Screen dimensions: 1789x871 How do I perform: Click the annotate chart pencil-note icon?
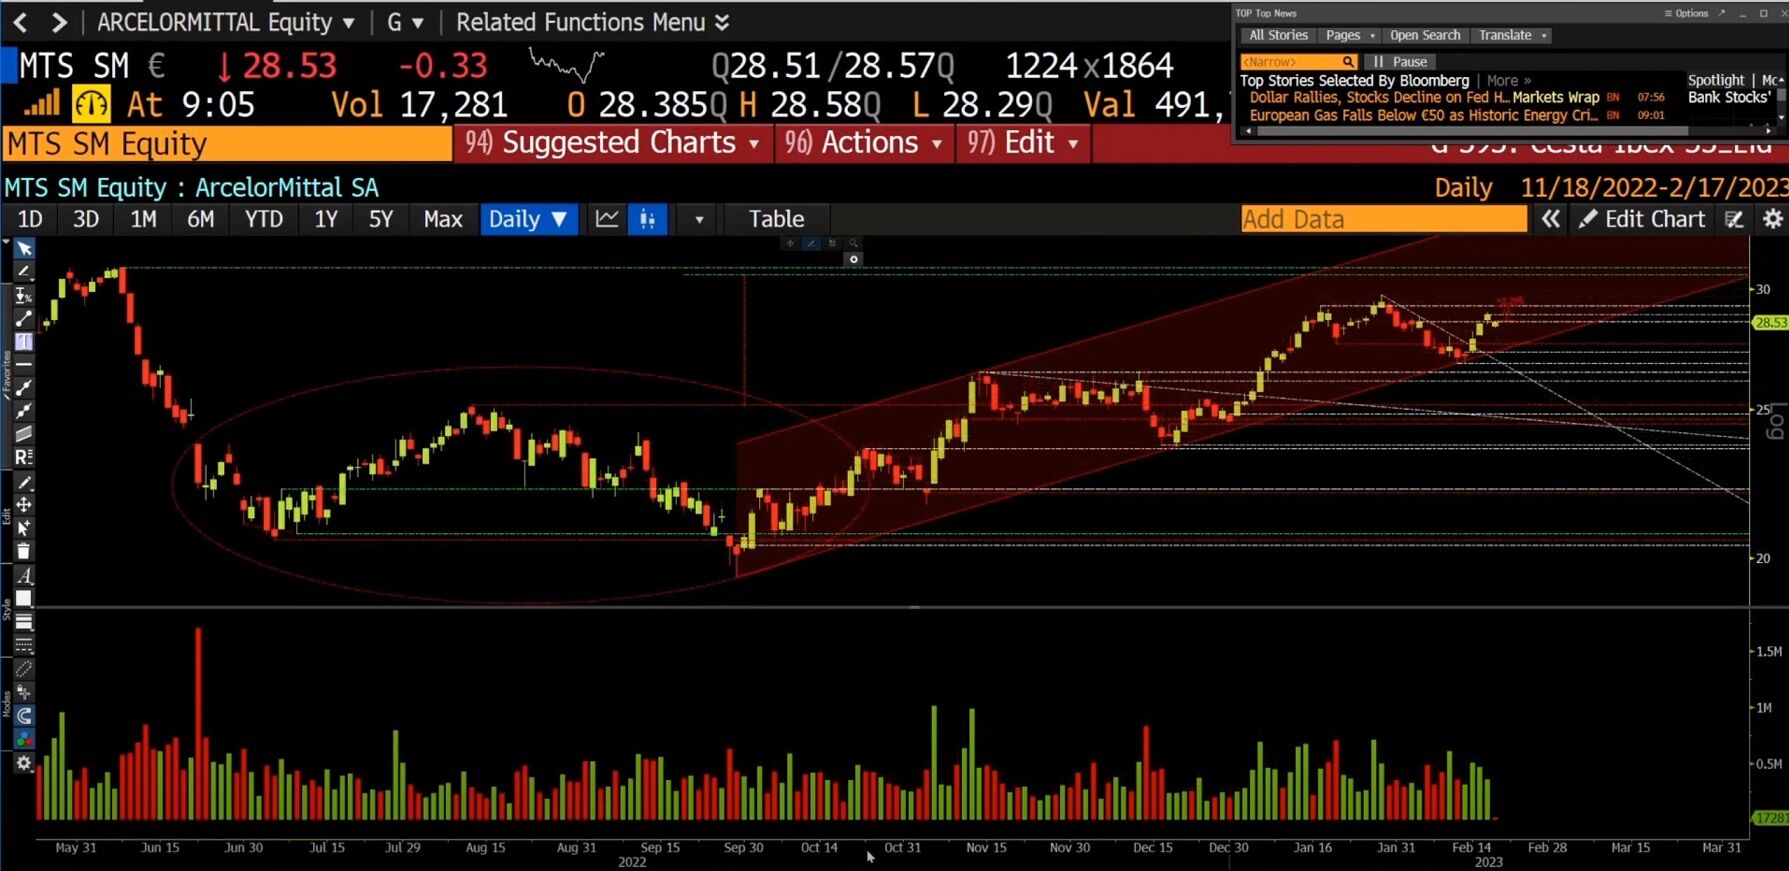[x=1735, y=219]
